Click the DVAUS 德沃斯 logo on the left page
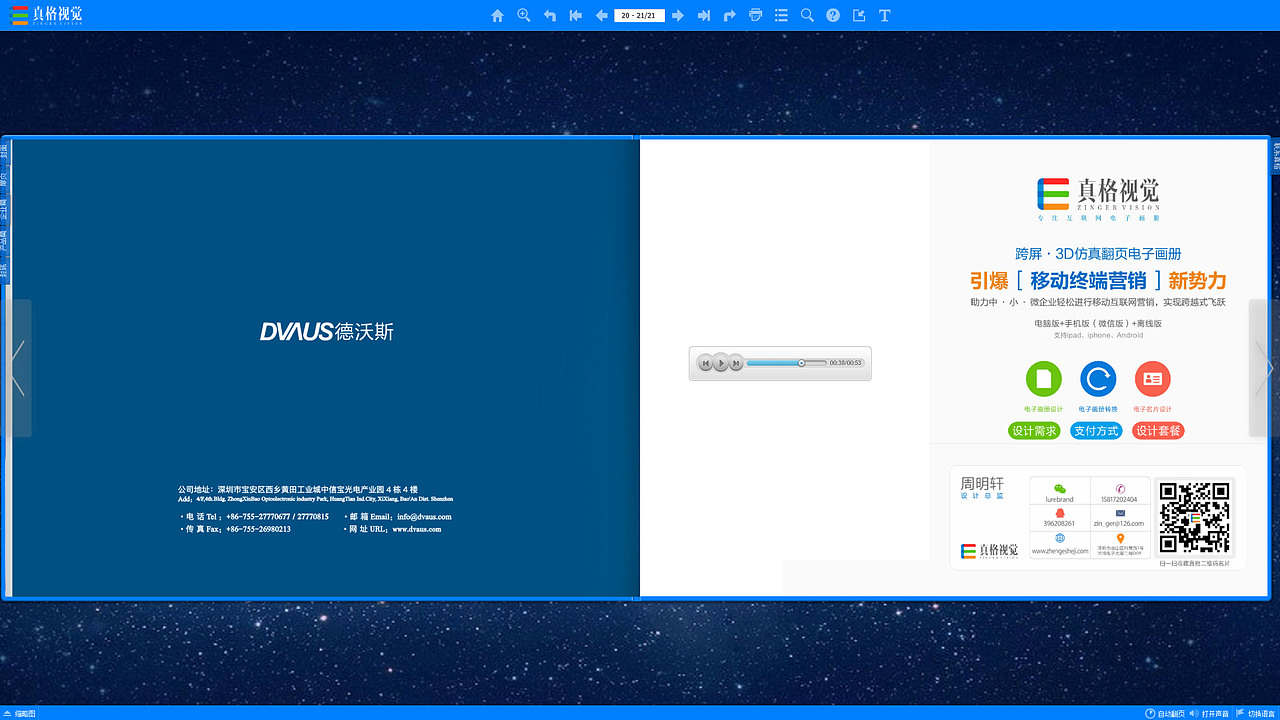The height and width of the screenshot is (720, 1280). click(327, 331)
